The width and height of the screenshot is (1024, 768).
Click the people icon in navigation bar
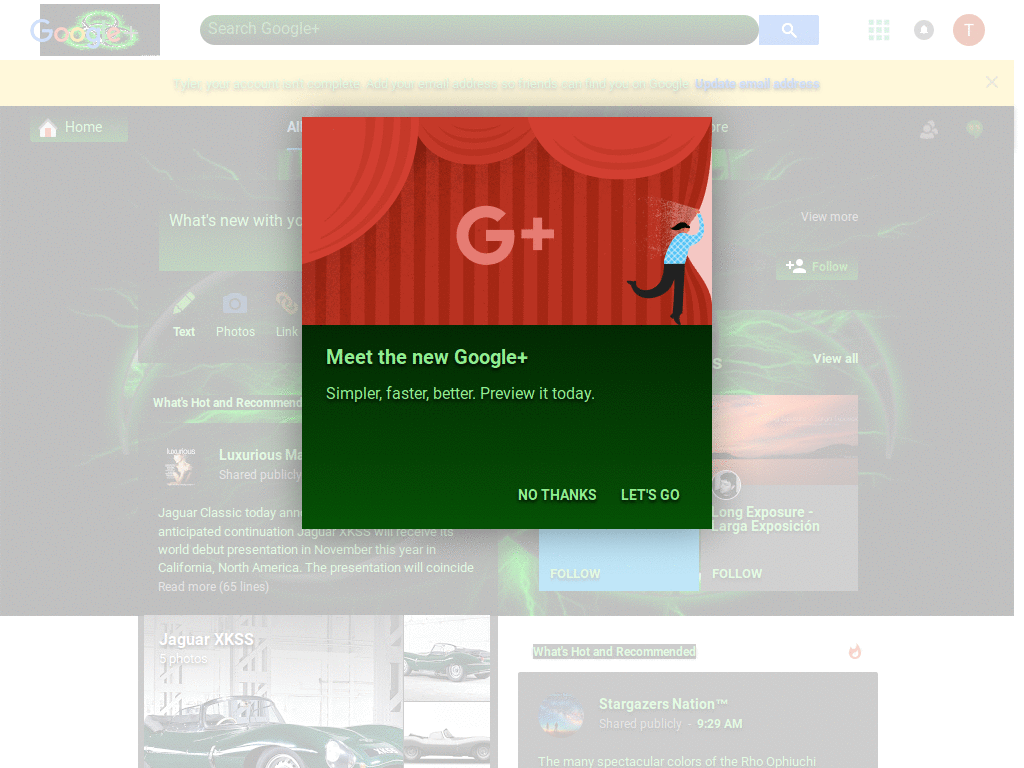click(929, 129)
